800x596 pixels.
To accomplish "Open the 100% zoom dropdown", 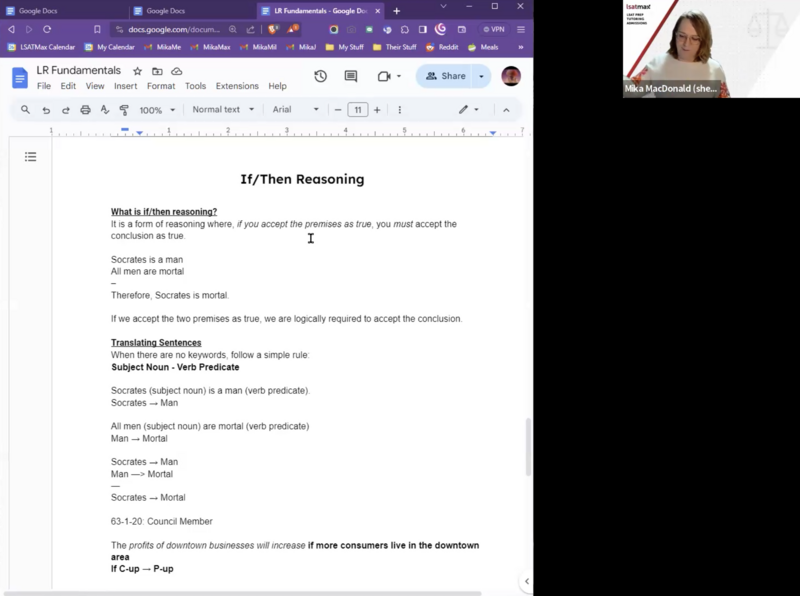I will (157, 110).
